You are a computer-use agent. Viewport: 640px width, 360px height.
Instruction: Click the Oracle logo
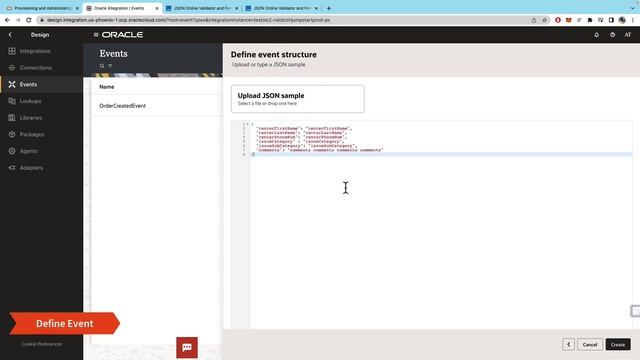122,35
